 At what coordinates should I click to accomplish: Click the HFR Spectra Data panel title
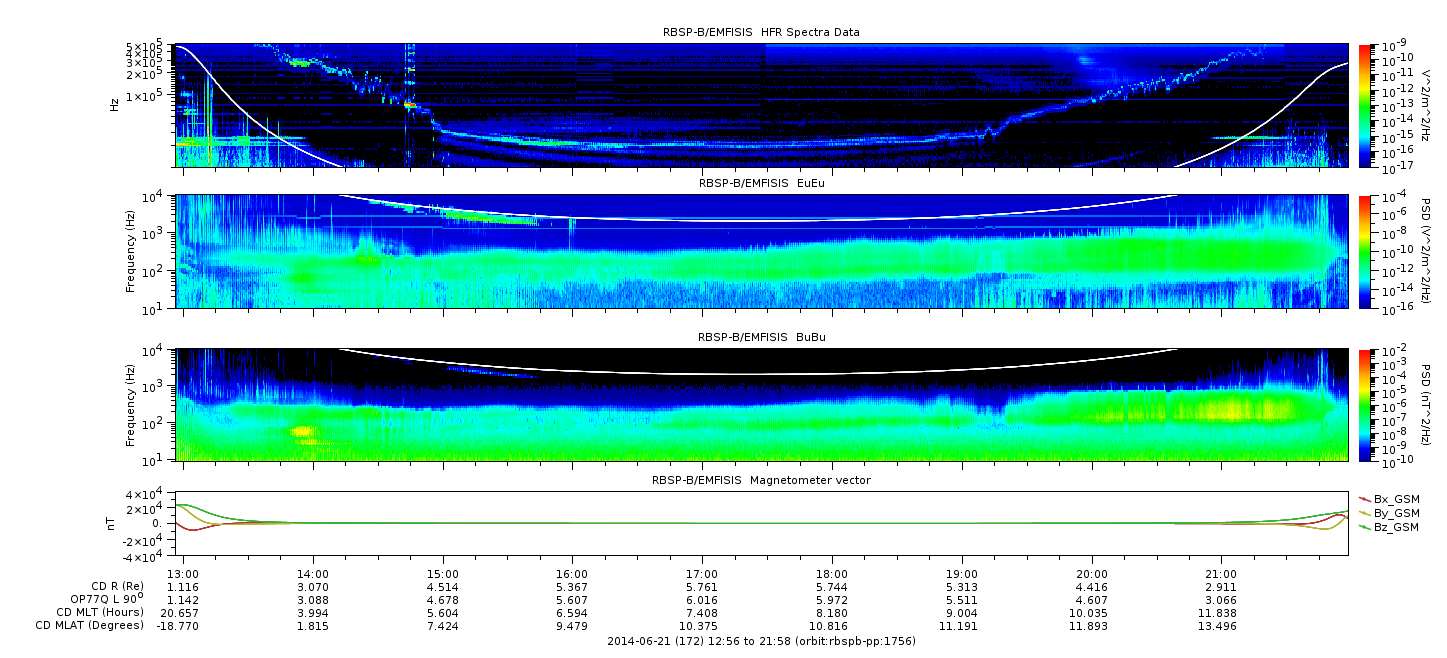pyautogui.click(x=761, y=32)
